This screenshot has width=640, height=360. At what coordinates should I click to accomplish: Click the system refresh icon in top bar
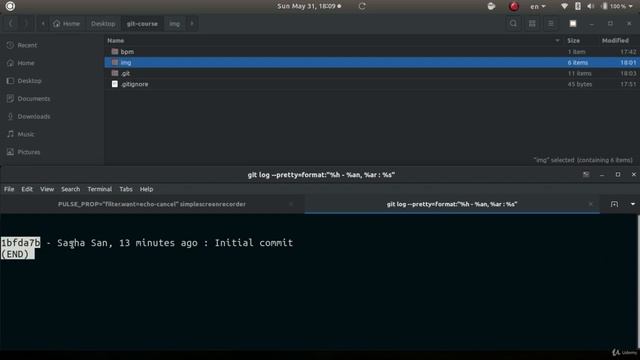(x=362, y=6)
